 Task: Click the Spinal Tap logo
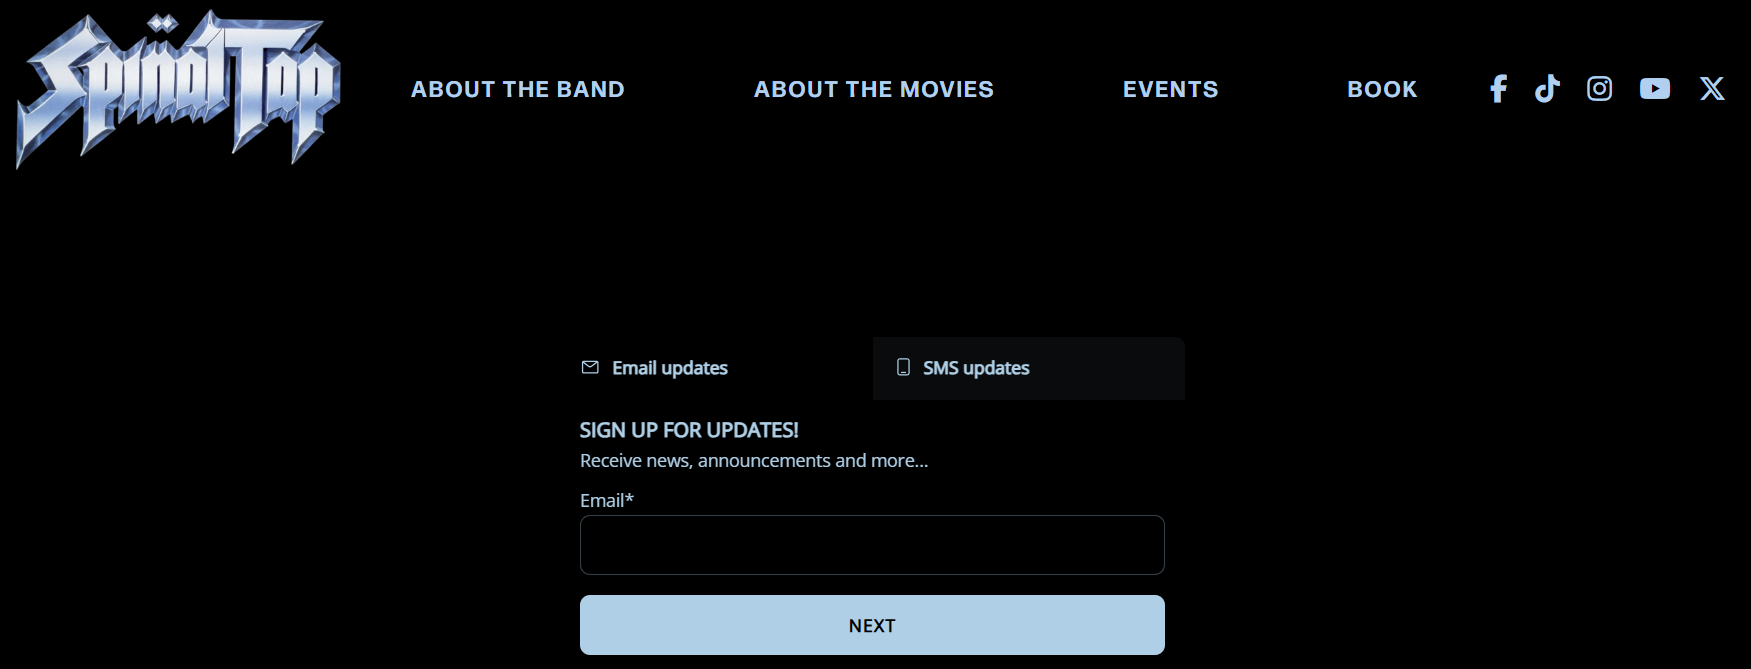click(178, 89)
